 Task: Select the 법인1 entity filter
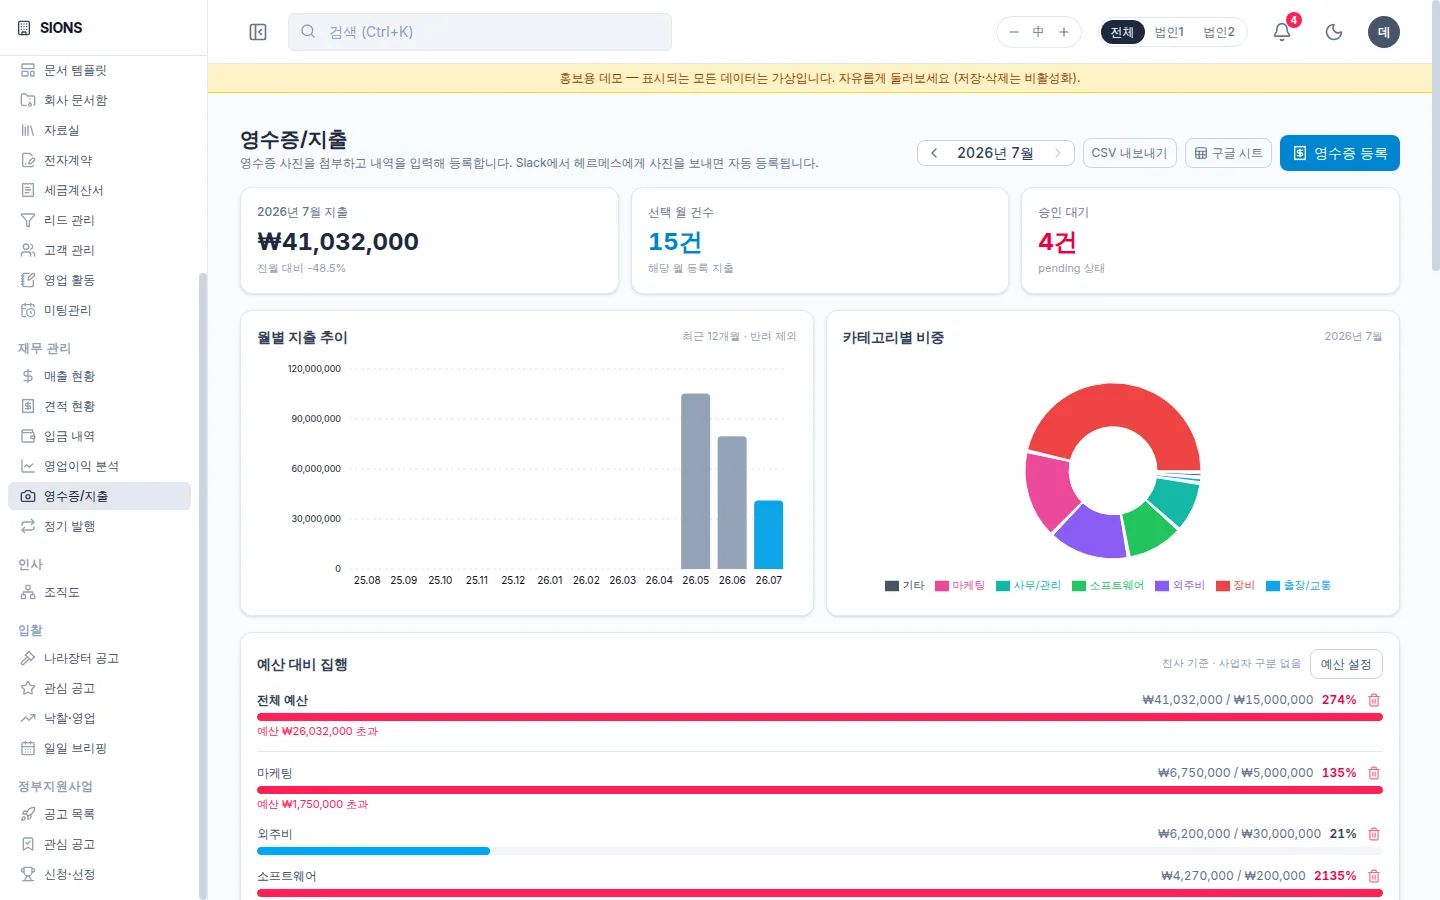(x=1169, y=32)
